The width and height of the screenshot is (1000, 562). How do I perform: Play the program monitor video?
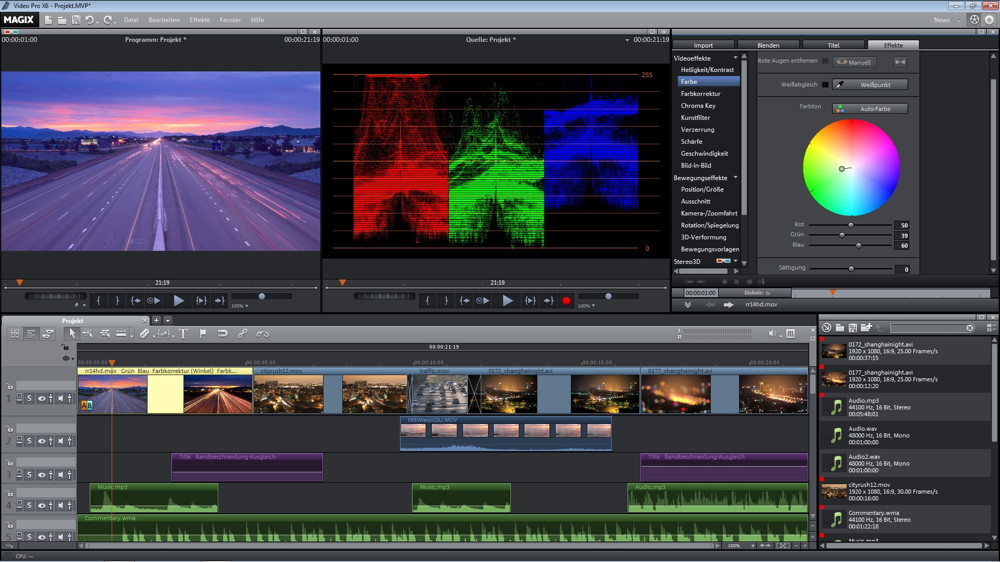coord(179,300)
